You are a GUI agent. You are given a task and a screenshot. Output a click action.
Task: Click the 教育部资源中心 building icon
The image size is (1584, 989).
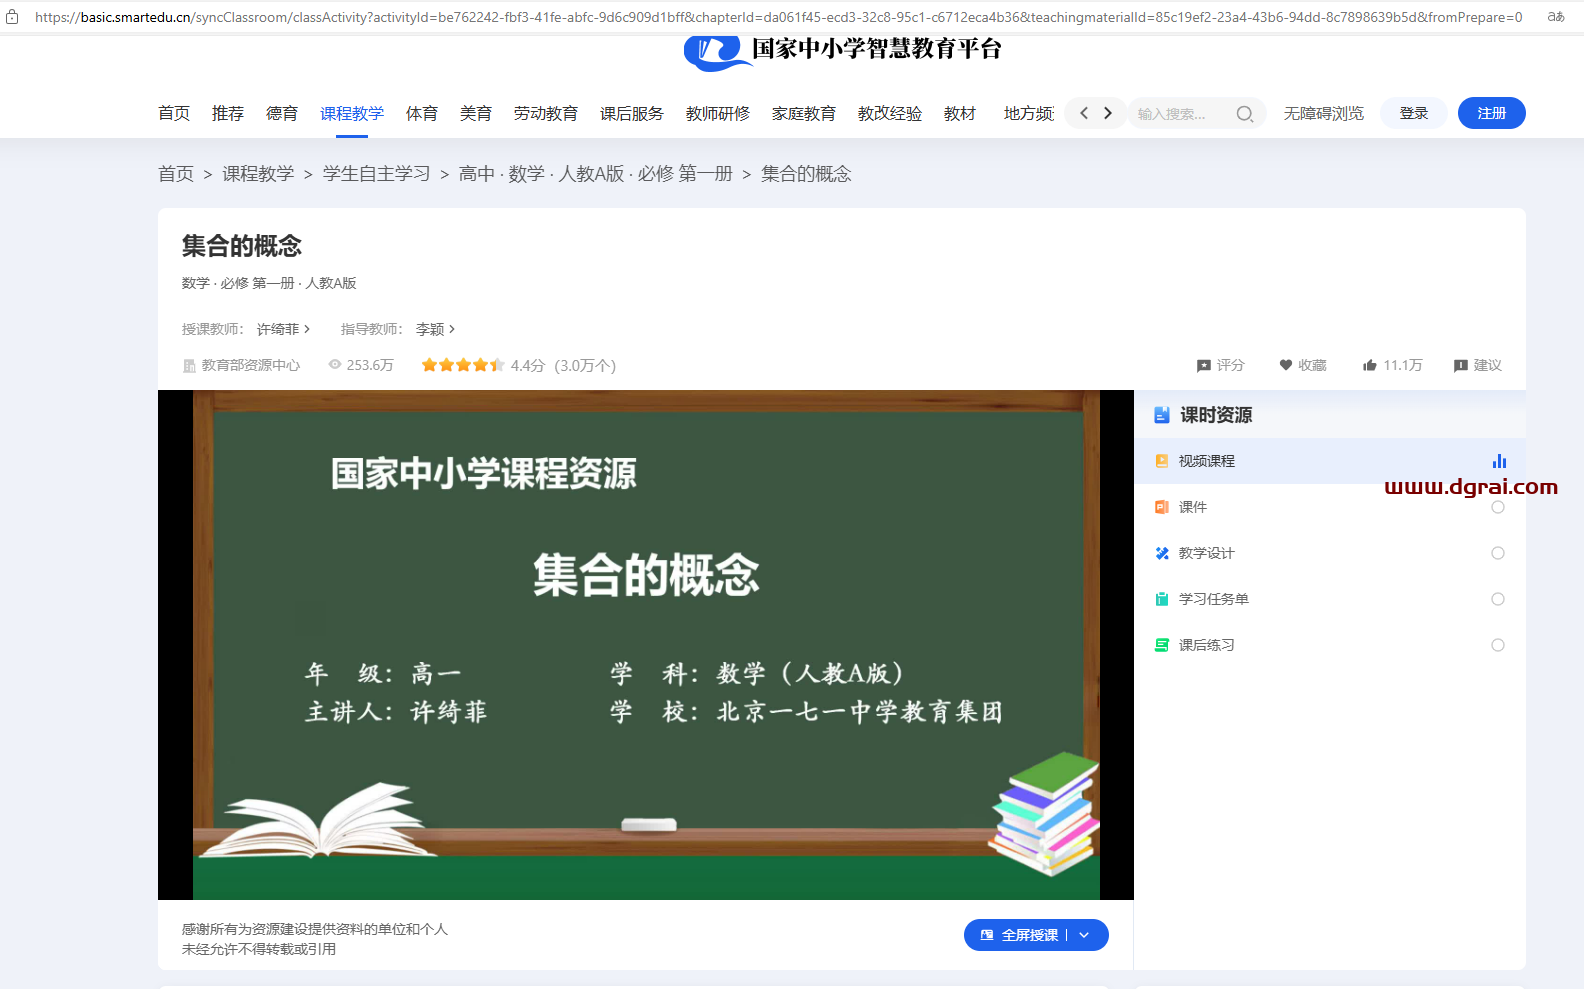pyautogui.click(x=189, y=366)
